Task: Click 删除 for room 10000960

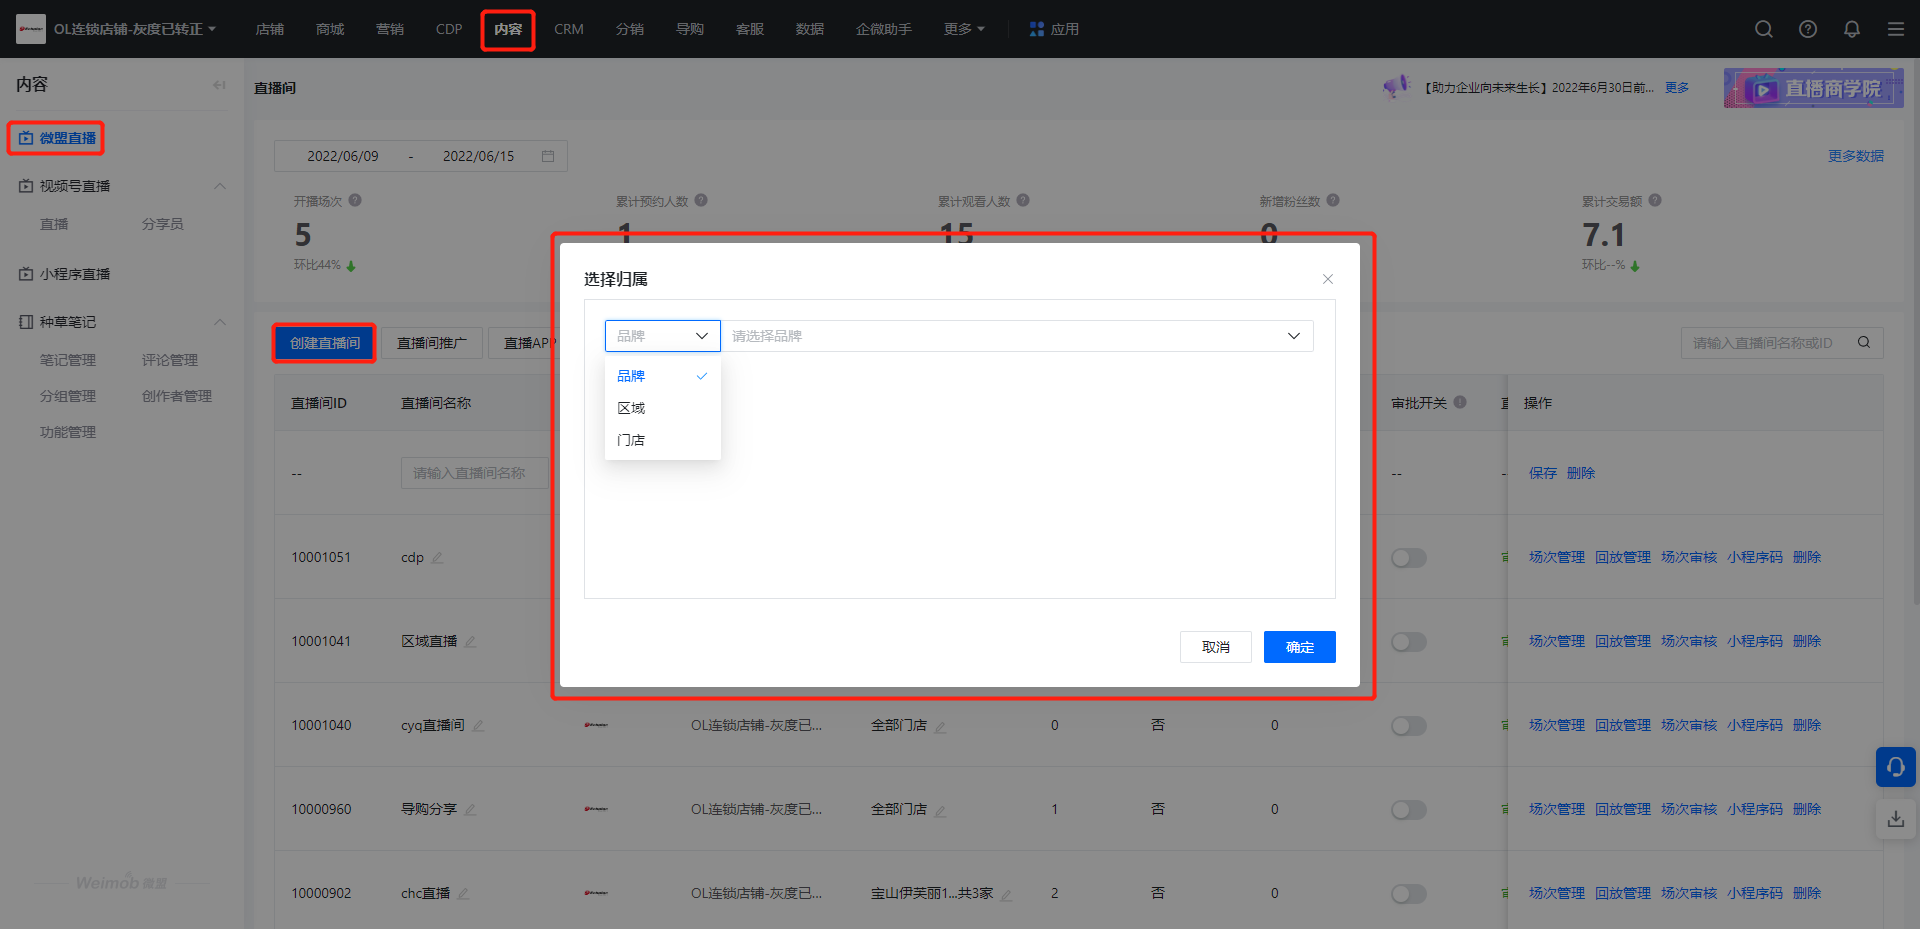Action: [x=1807, y=809]
